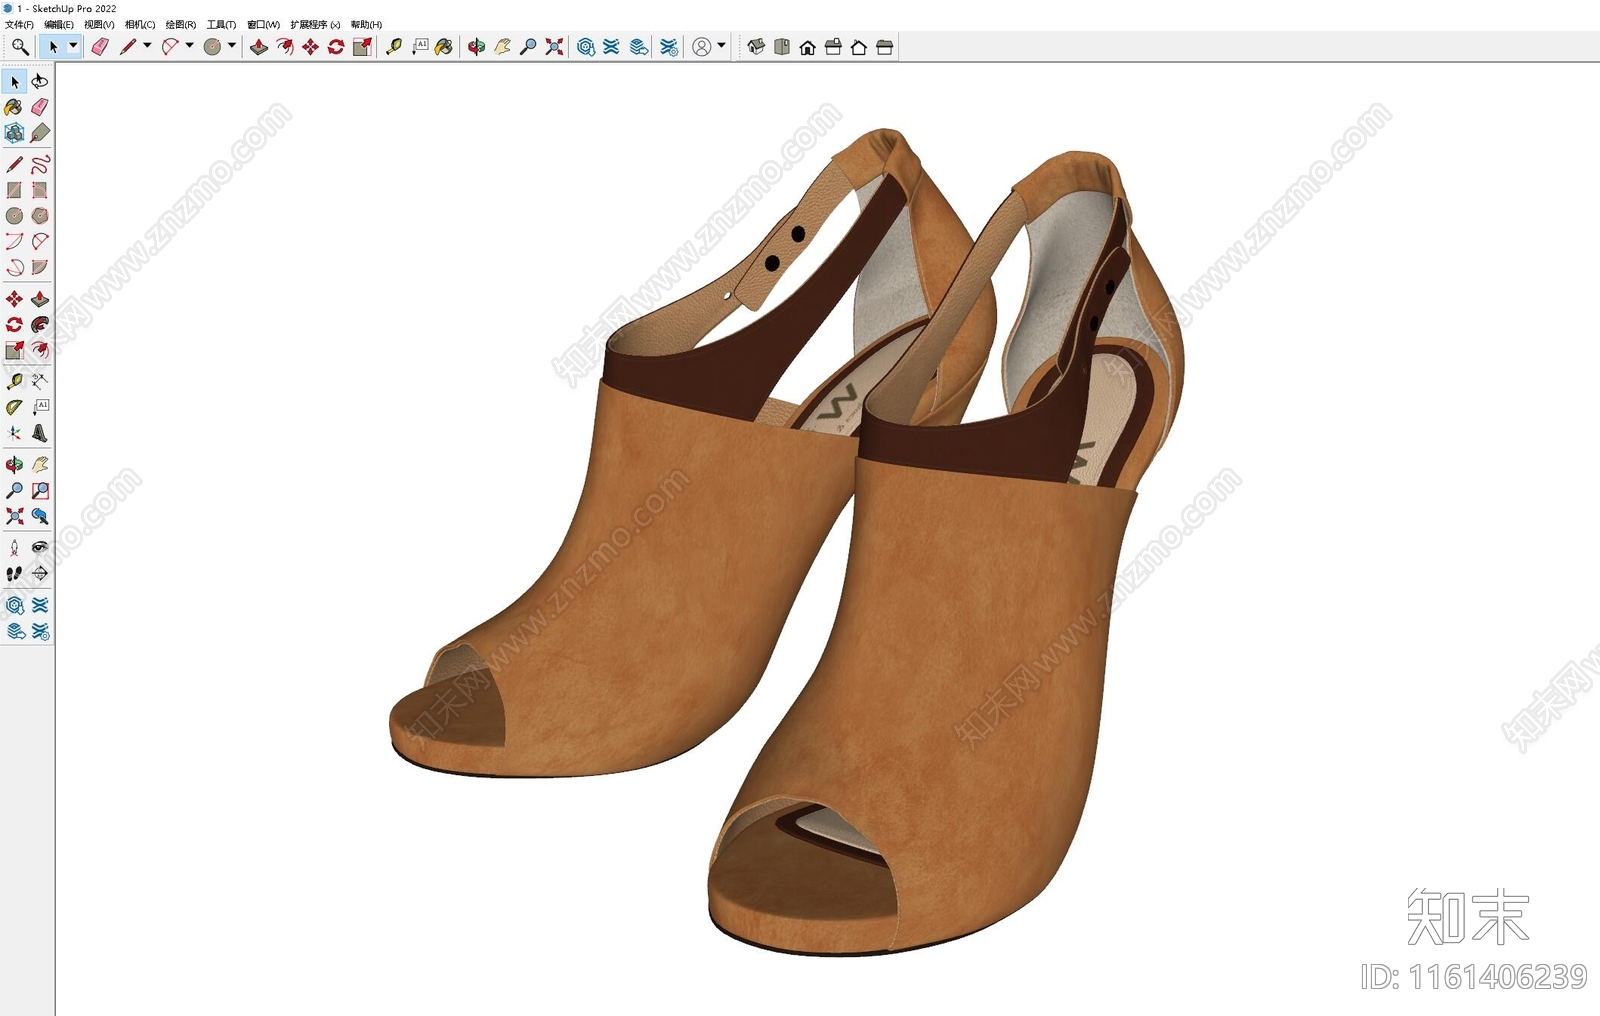1600x1016 pixels.
Task: Click Zoom Extents in the top toolbar
Action: tap(555, 47)
